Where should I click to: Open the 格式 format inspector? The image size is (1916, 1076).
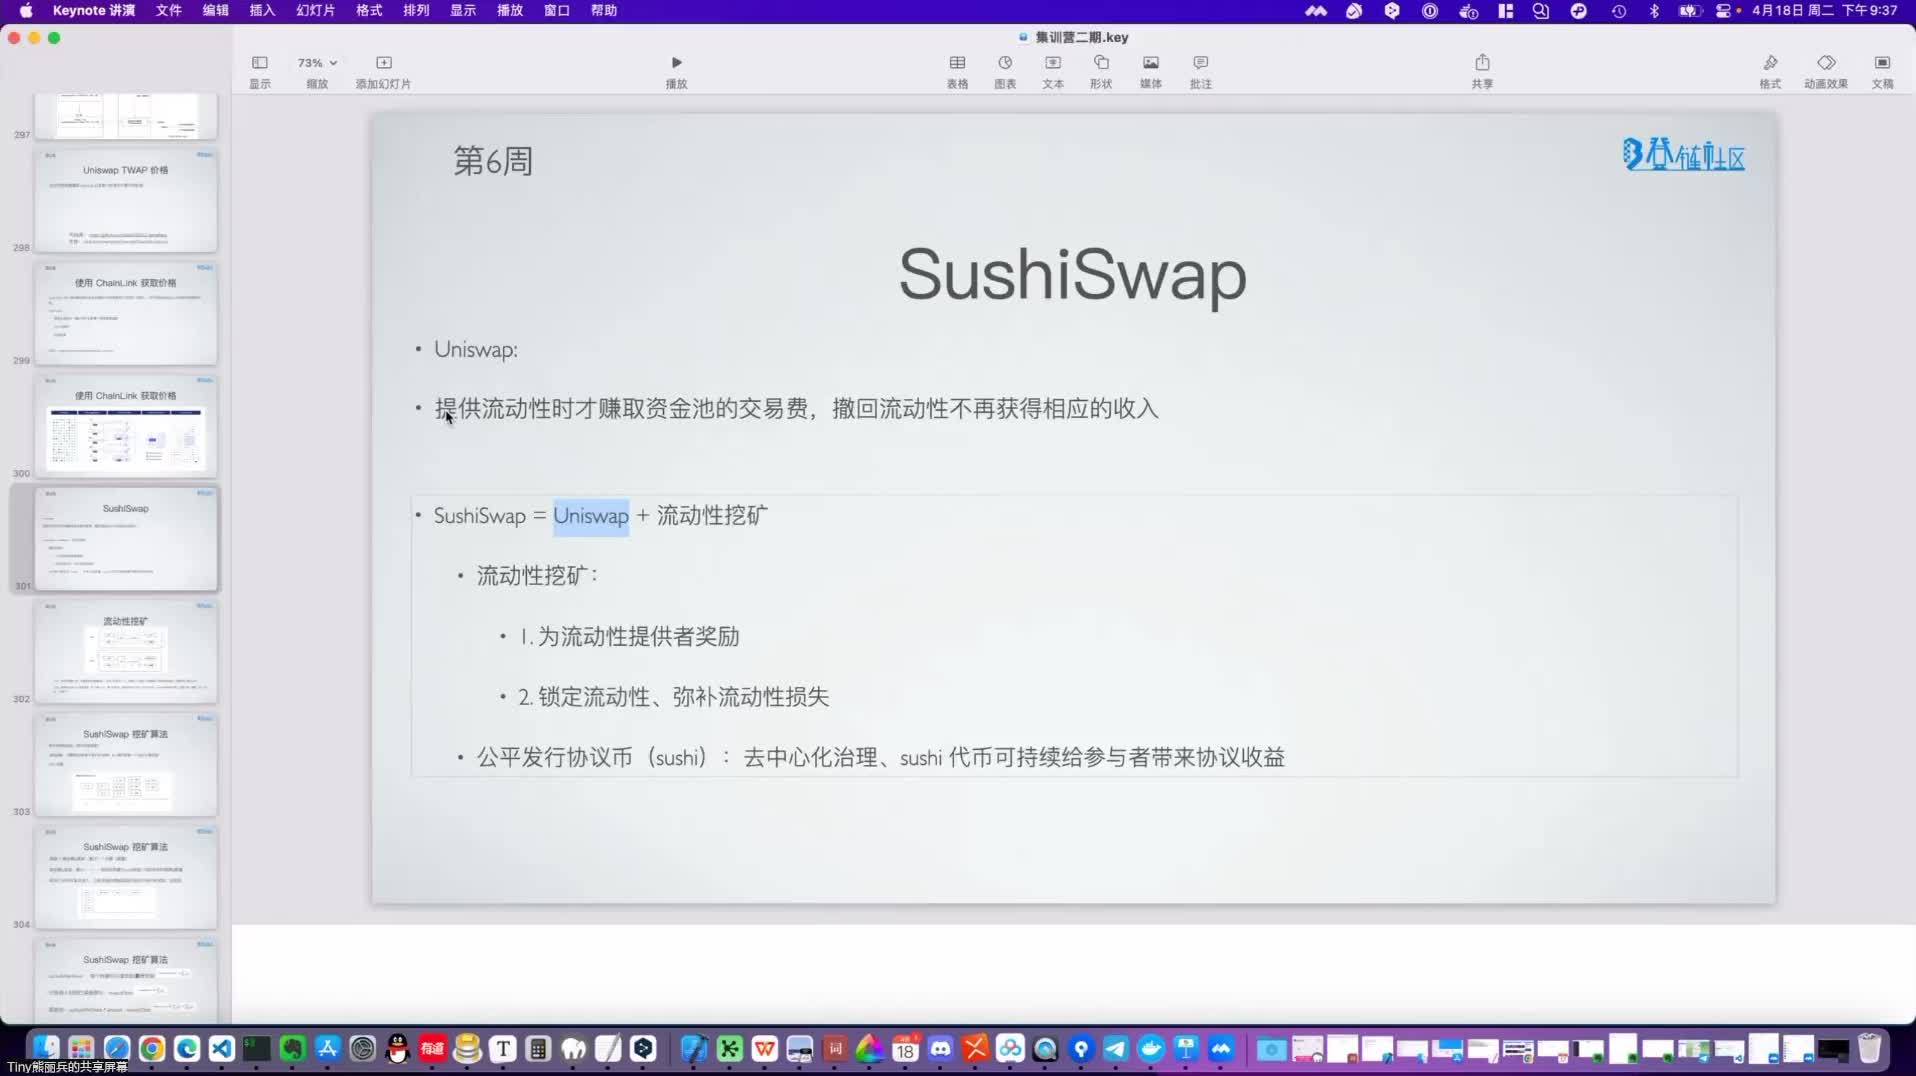[1770, 71]
